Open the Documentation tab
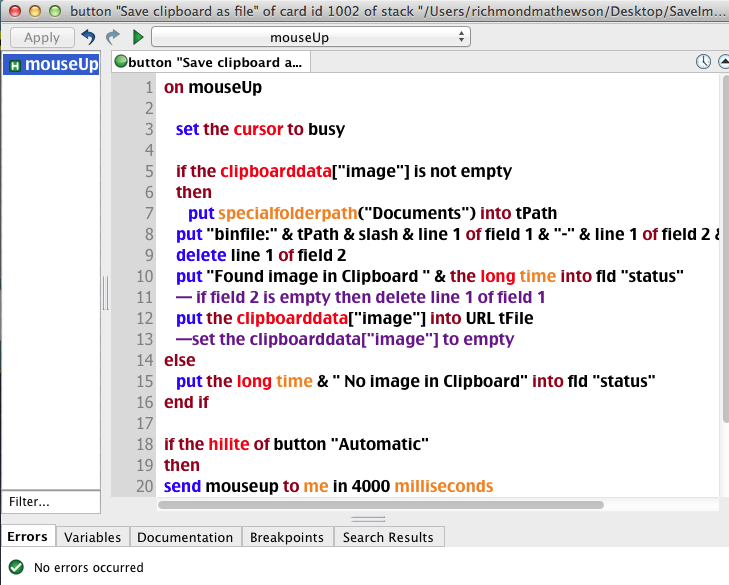The height and width of the screenshot is (585, 729). point(185,537)
